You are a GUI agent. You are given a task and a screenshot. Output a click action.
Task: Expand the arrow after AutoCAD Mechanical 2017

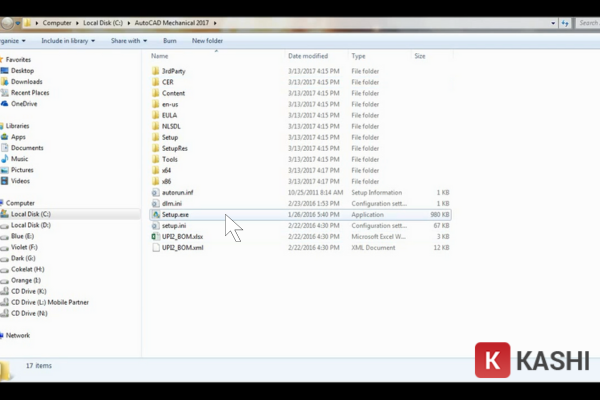(x=215, y=23)
